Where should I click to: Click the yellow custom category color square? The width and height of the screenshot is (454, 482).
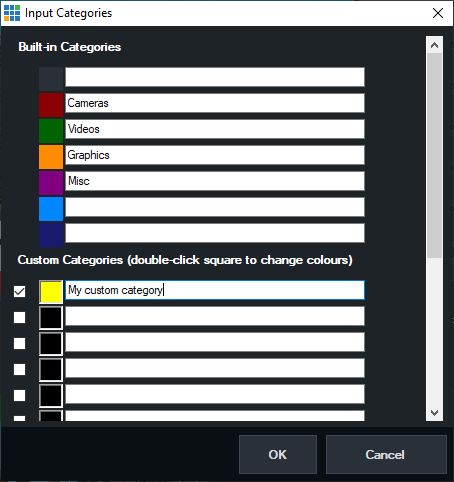point(51,292)
